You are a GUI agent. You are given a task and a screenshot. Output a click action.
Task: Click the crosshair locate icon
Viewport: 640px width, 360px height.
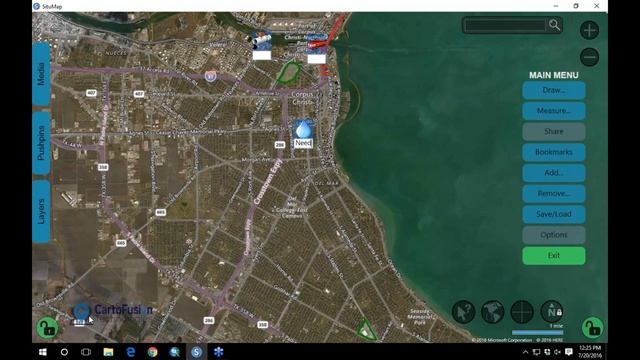point(522,312)
